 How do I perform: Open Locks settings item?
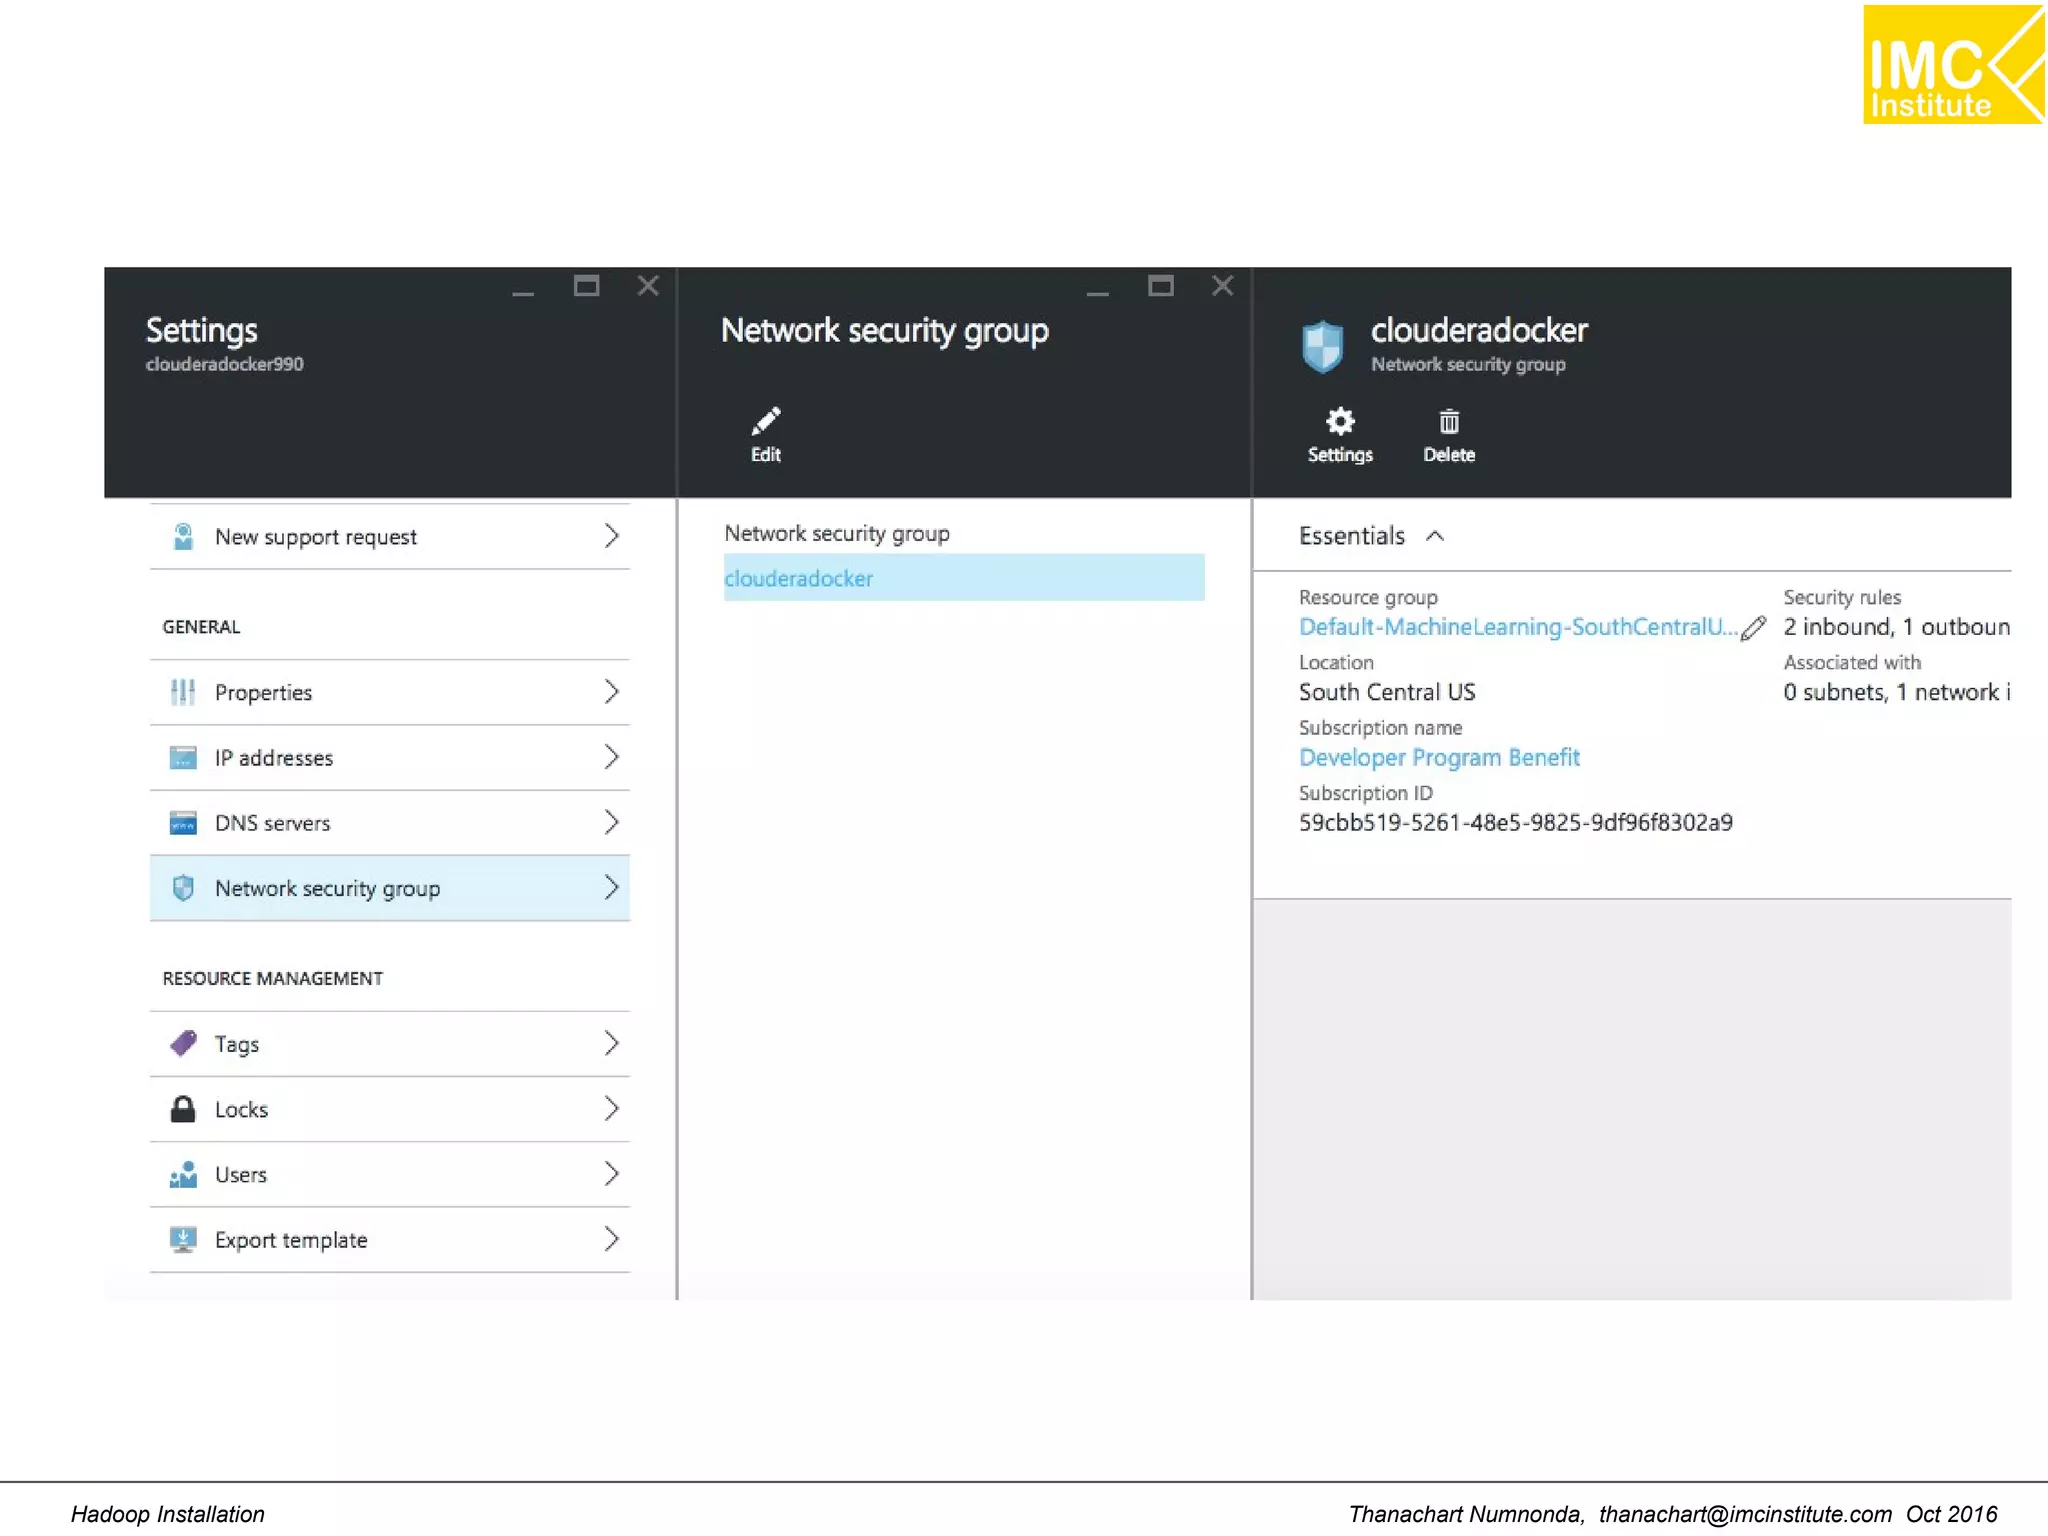click(x=390, y=1108)
